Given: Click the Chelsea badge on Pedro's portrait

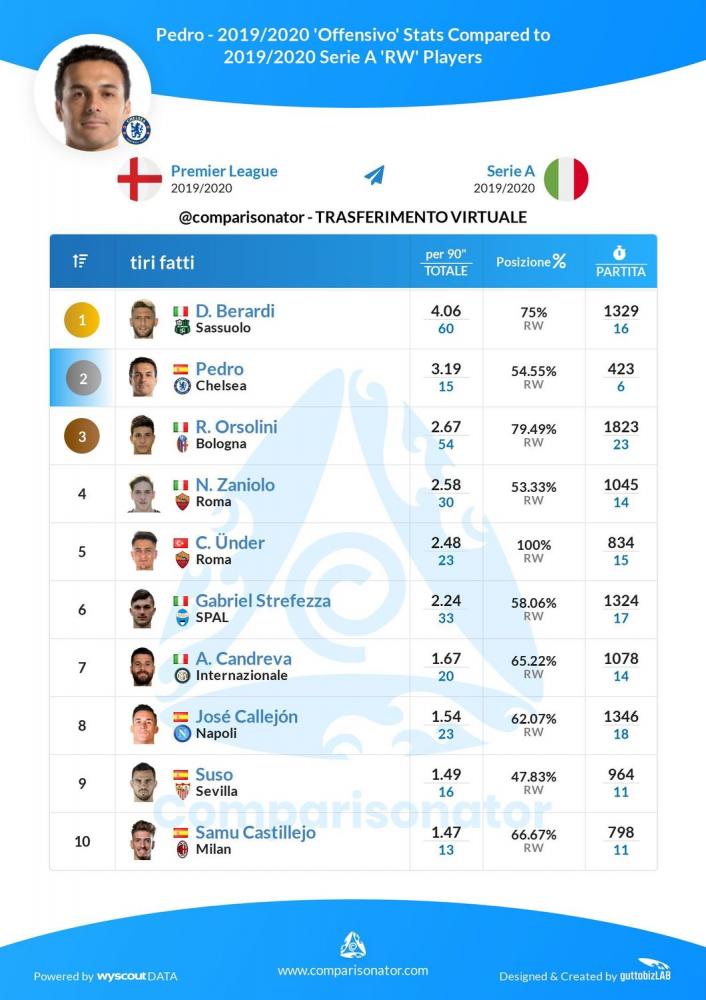Looking at the screenshot, I should (136, 129).
